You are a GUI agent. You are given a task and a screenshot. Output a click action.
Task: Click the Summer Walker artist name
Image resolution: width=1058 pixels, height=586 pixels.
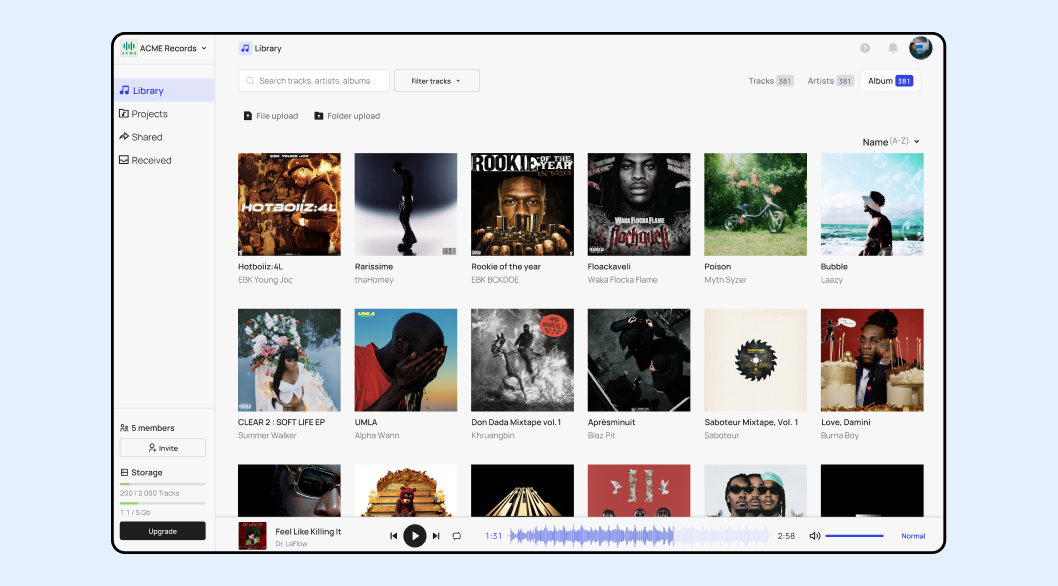tap(267, 435)
